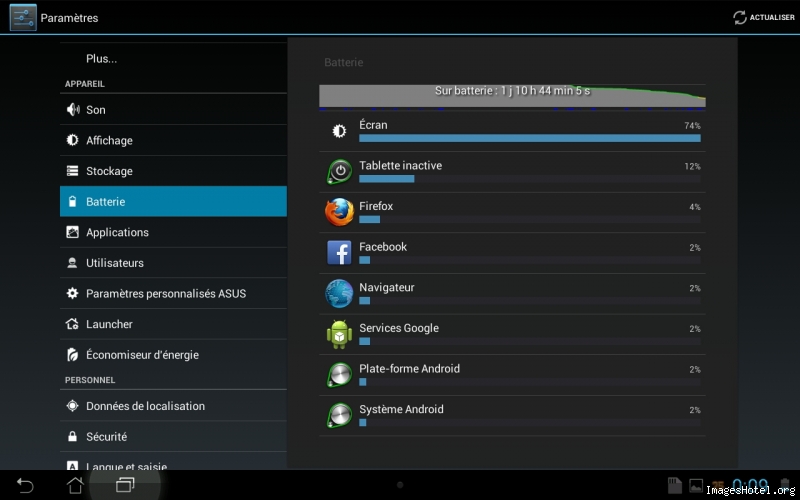
Task: Tap the Plate-forme Android icon
Action: pyautogui.click(x=339, y=374)
